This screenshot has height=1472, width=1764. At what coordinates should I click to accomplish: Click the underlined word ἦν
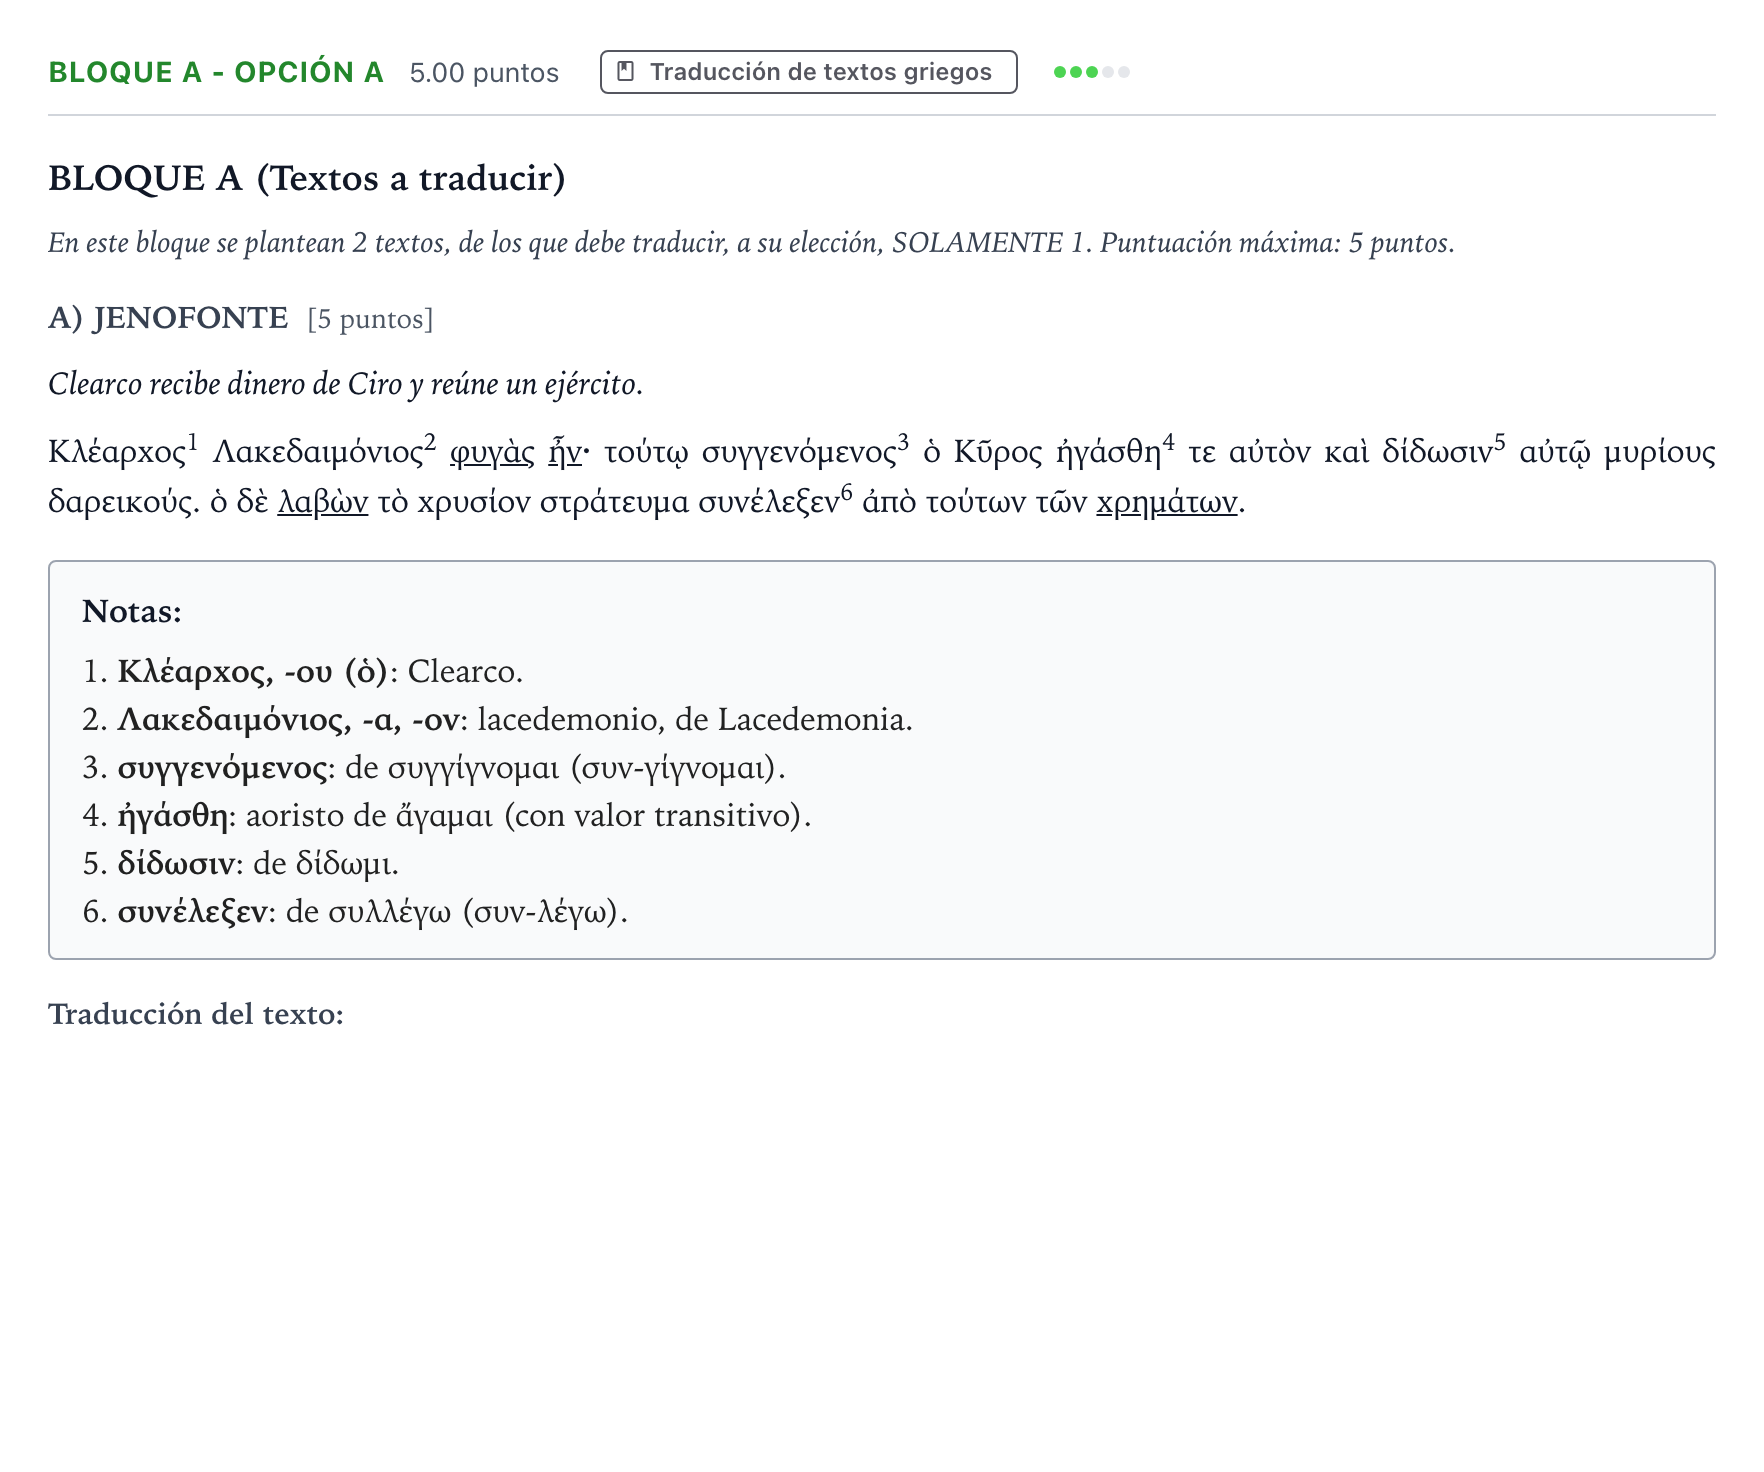[x=565, y=452]
